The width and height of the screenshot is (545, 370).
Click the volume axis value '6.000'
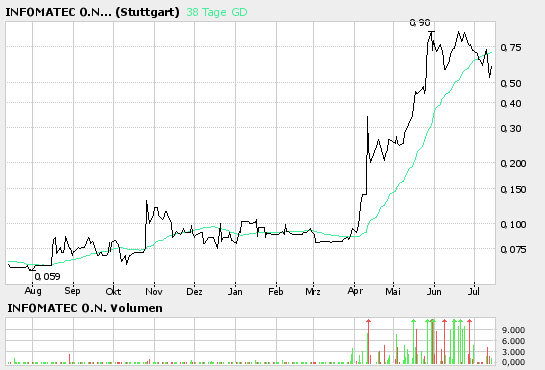513,341
